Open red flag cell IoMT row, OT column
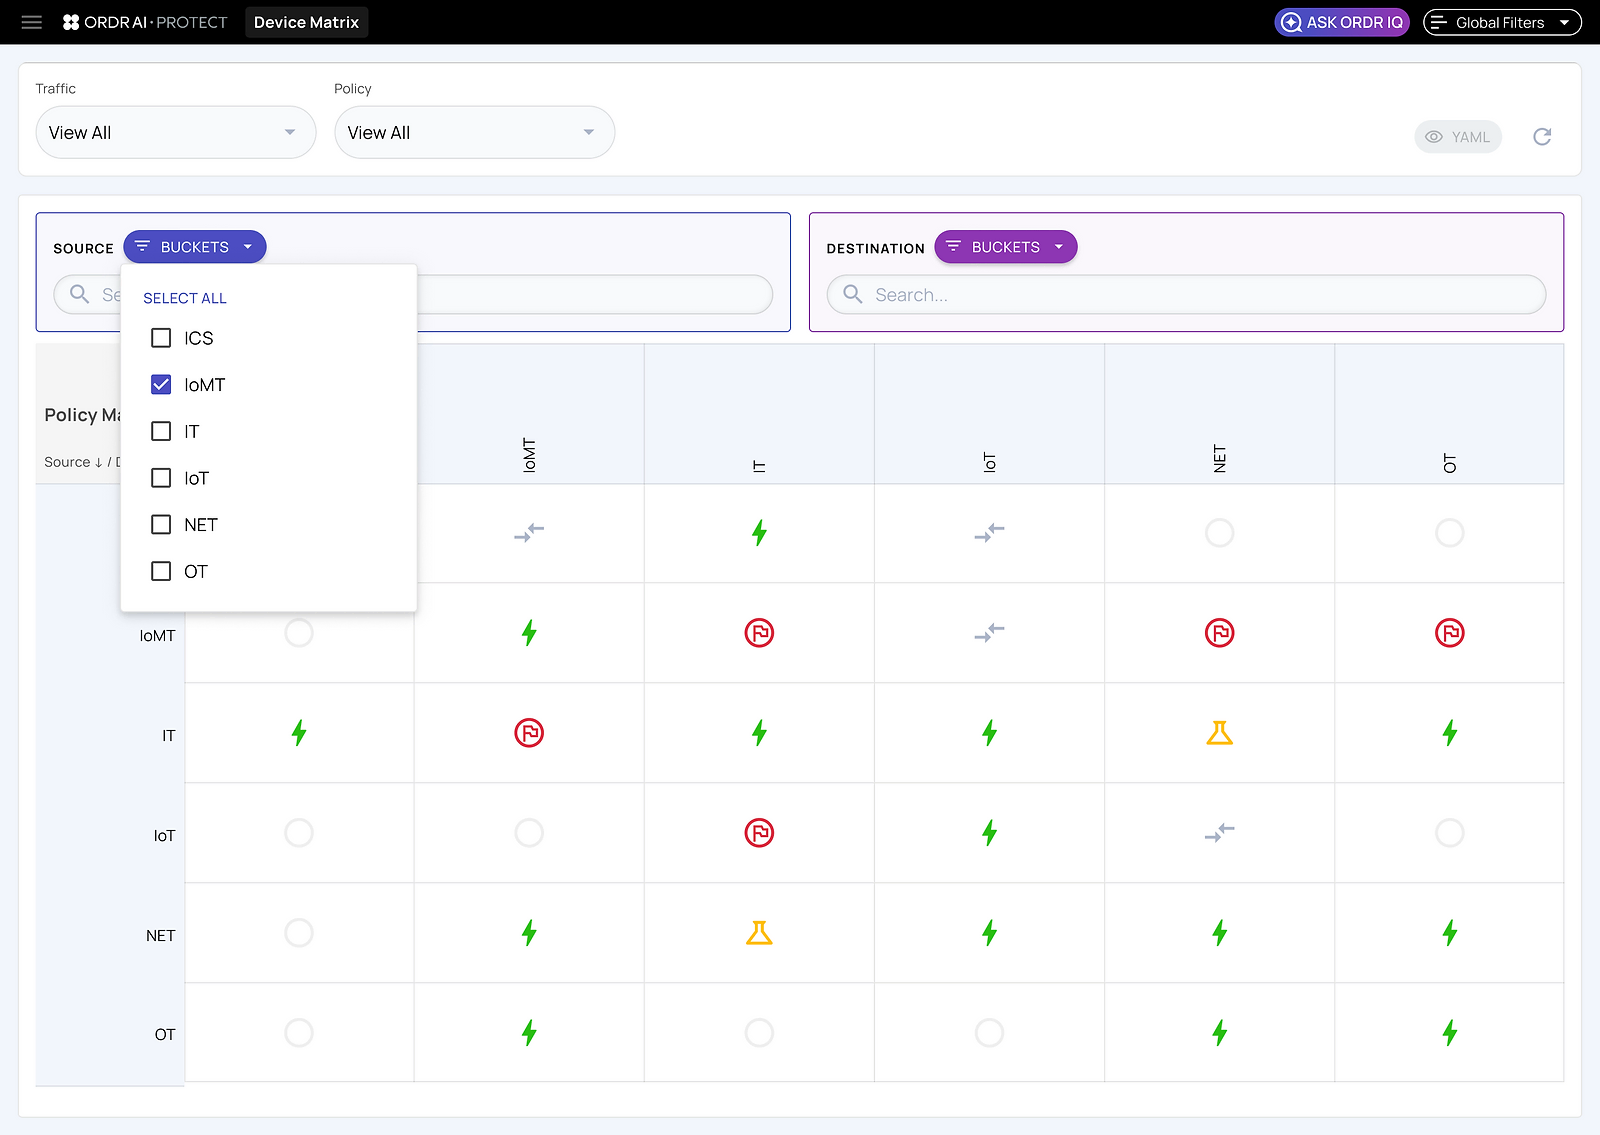This screenshot has width=1600, height=1135. click(x=1449, y=633)
